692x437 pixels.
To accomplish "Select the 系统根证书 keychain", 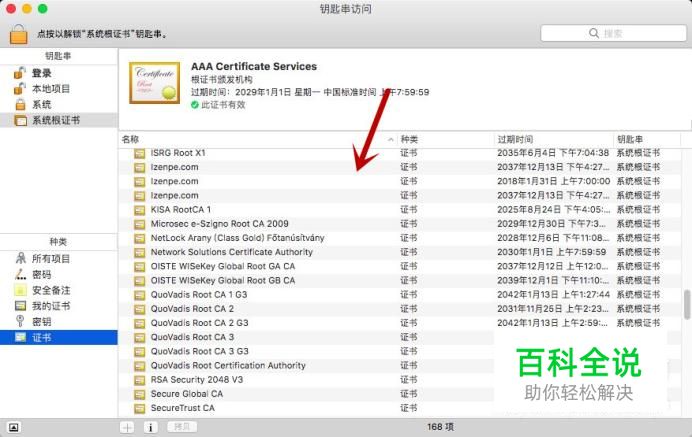I will pyautogui.click(x=59, y=120).
